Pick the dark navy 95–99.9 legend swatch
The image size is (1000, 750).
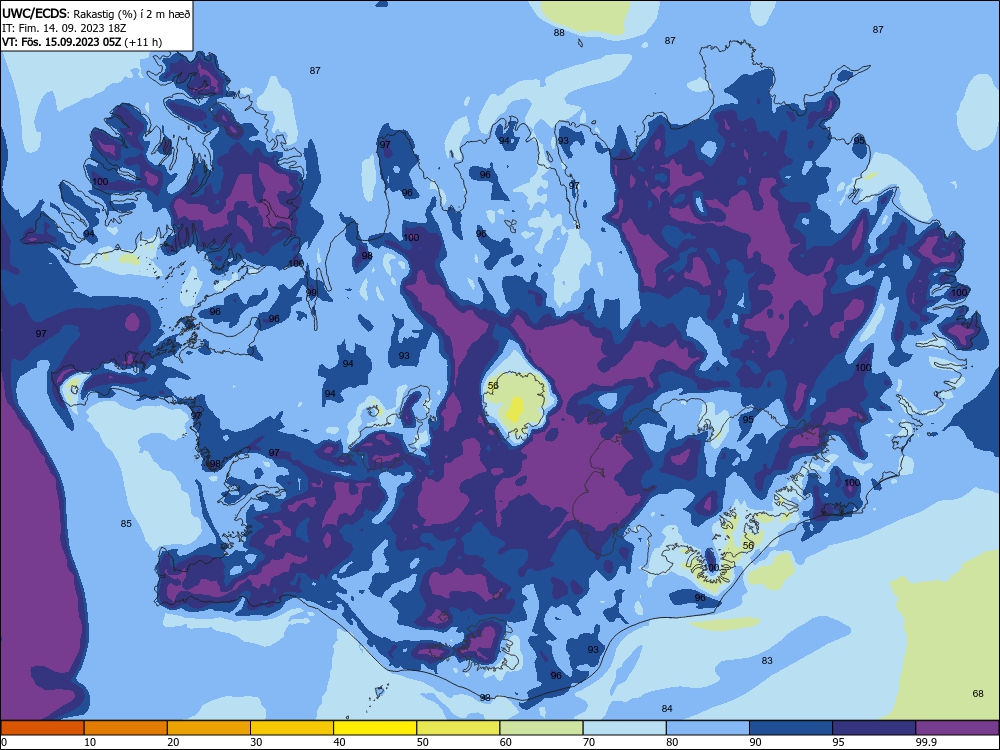874,728
